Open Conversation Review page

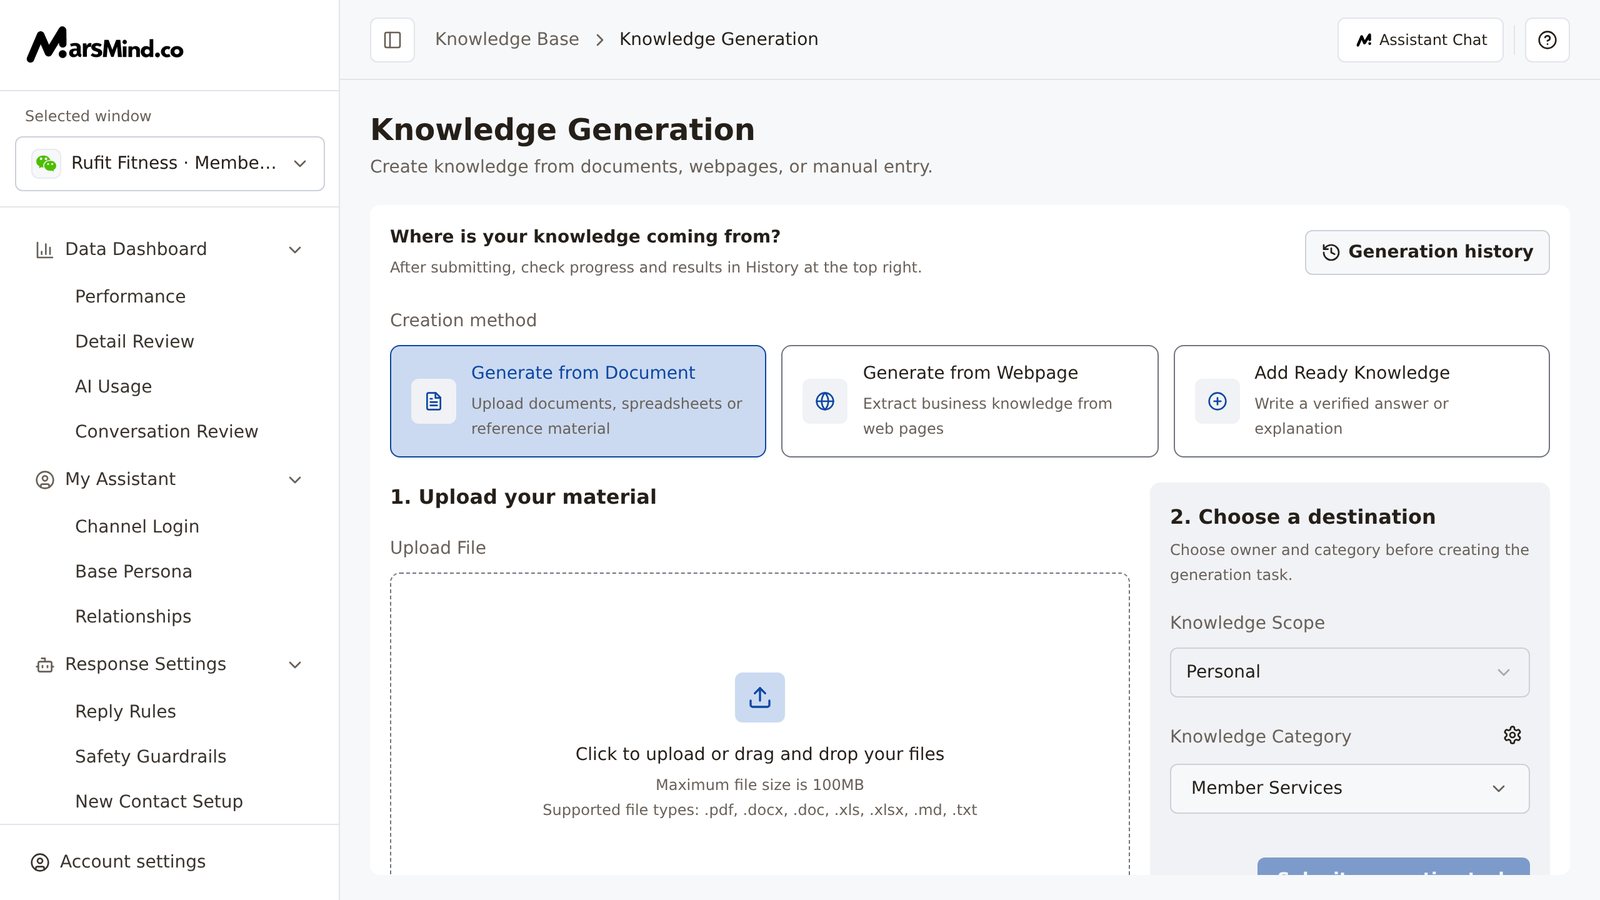[x=167, y=431]
